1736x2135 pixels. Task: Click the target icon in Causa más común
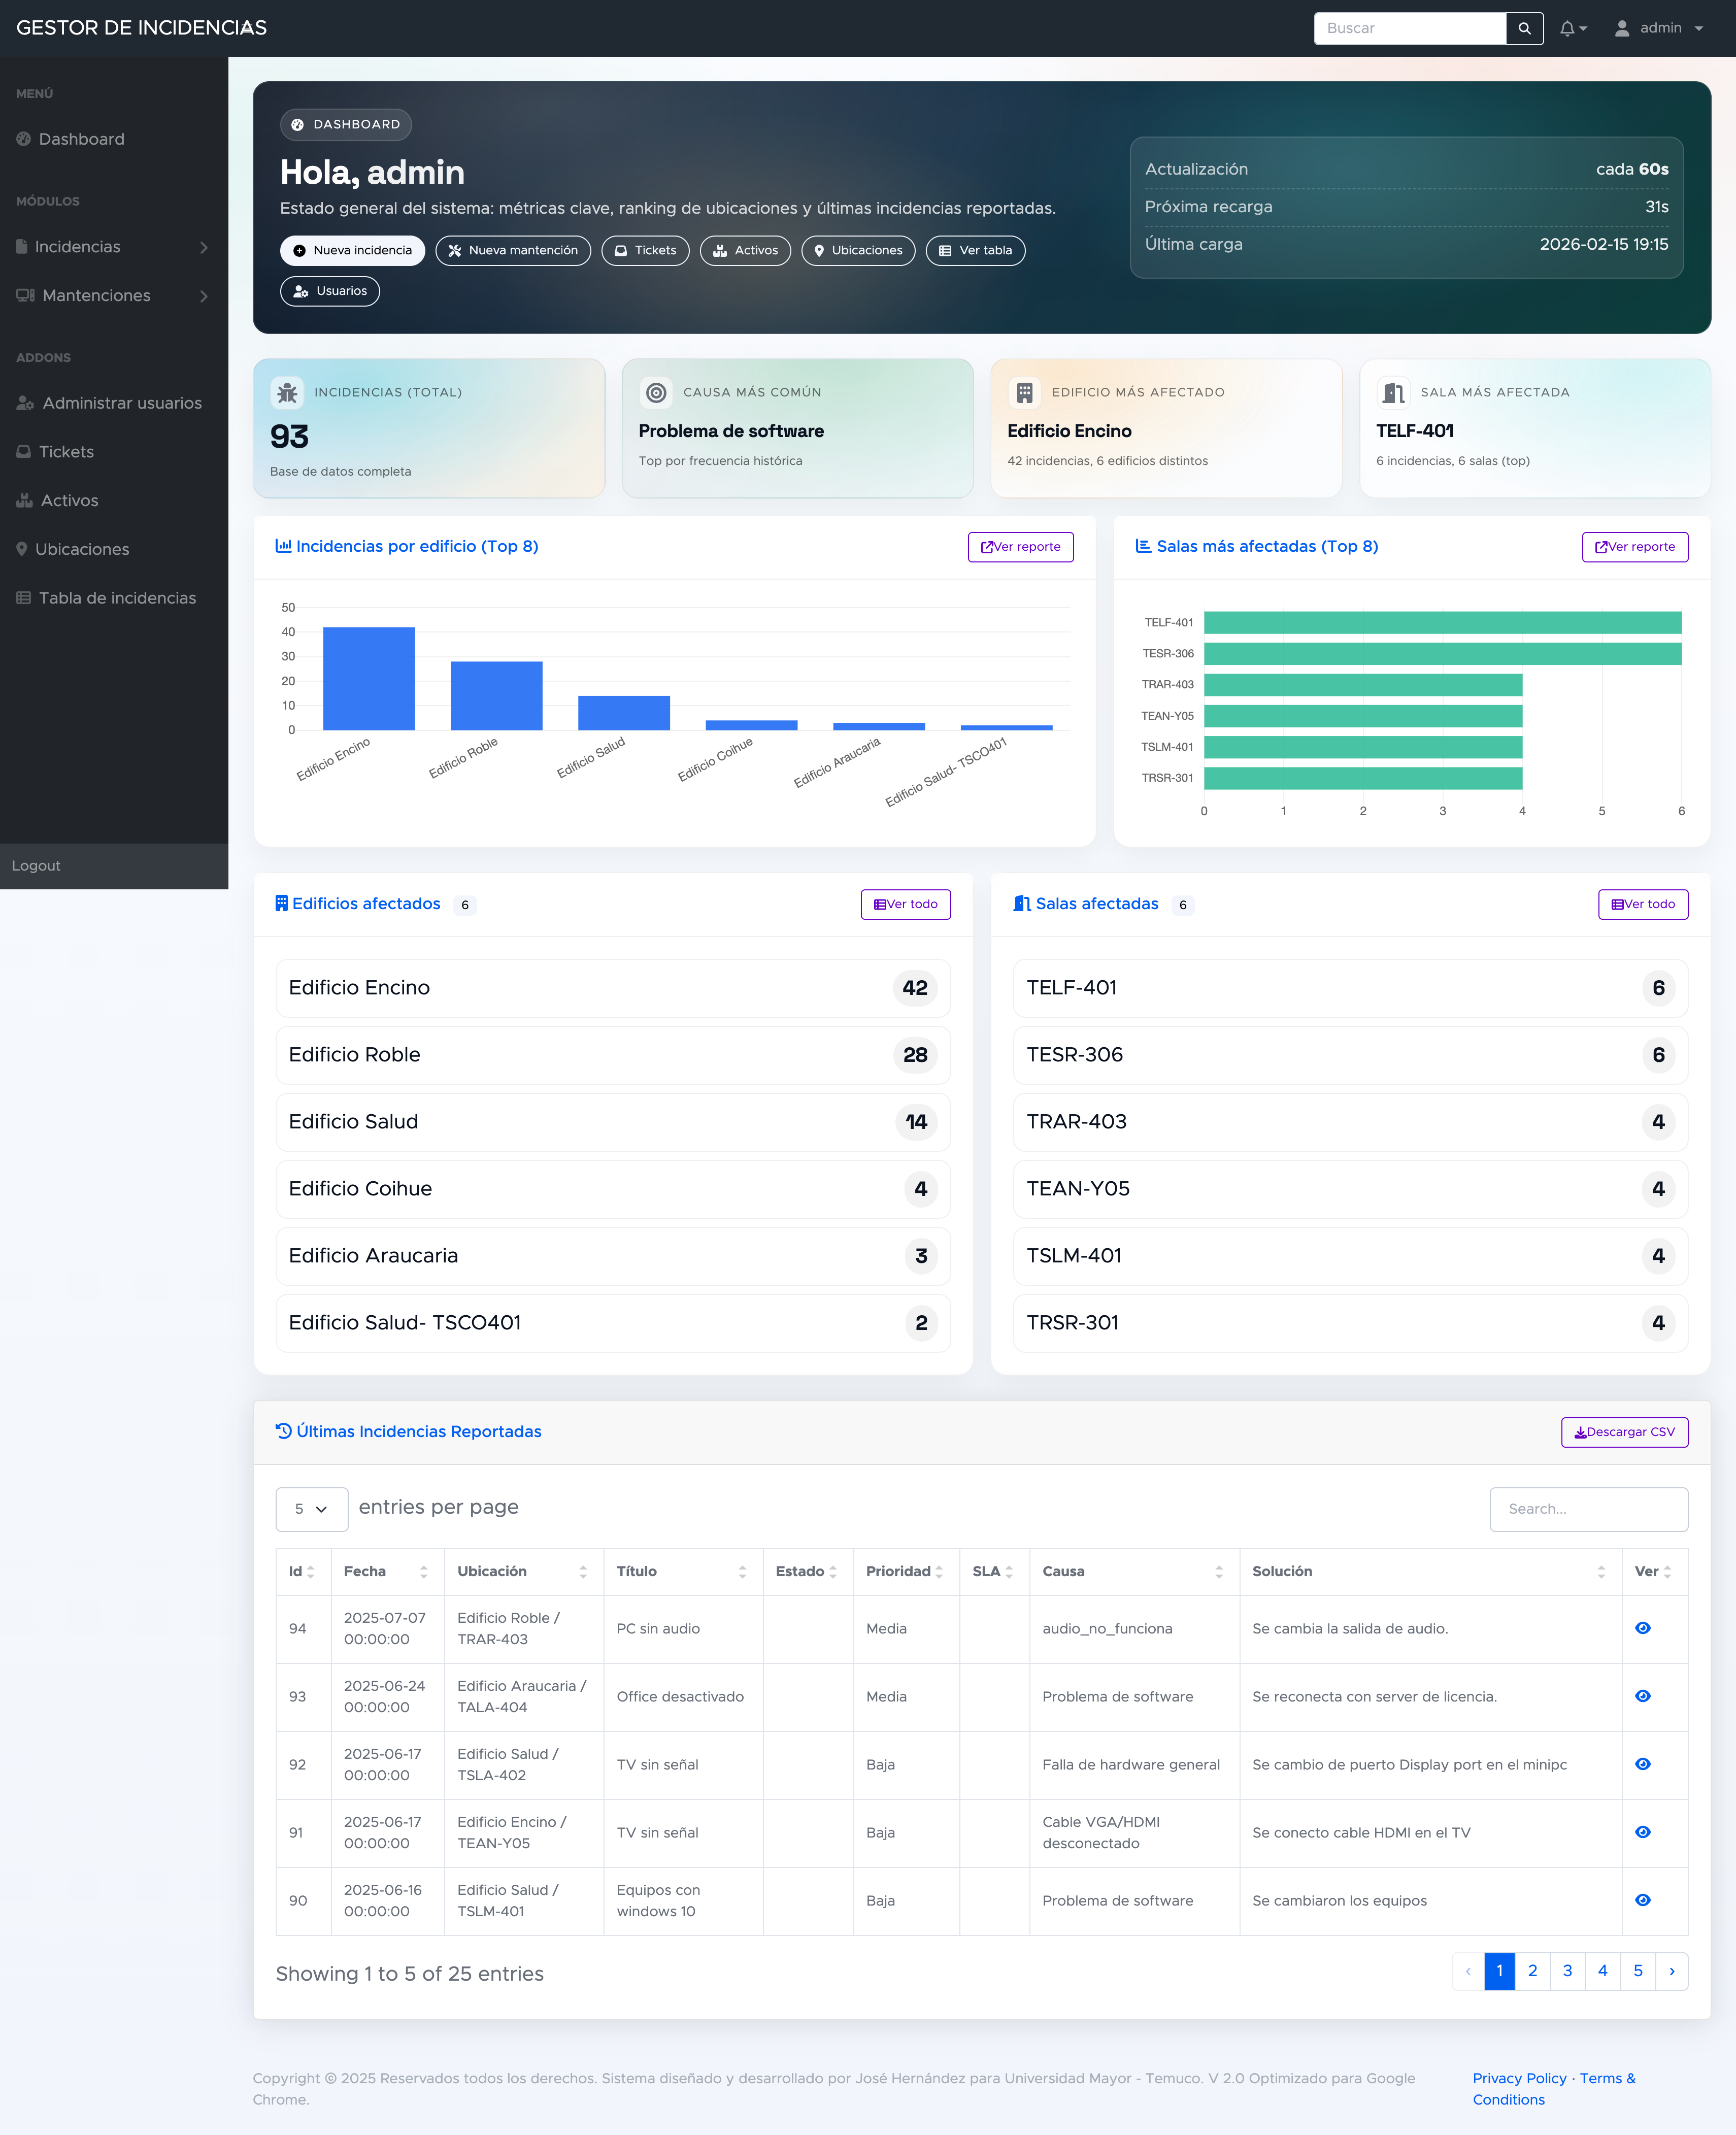[656, 393]
